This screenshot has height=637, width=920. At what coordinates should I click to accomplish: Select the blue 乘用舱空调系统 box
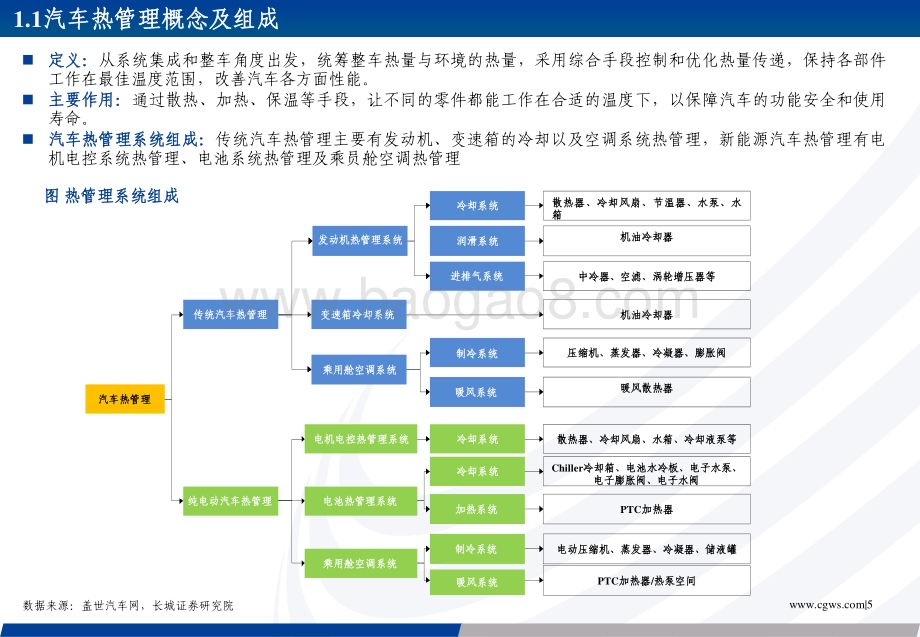(358, 370)
